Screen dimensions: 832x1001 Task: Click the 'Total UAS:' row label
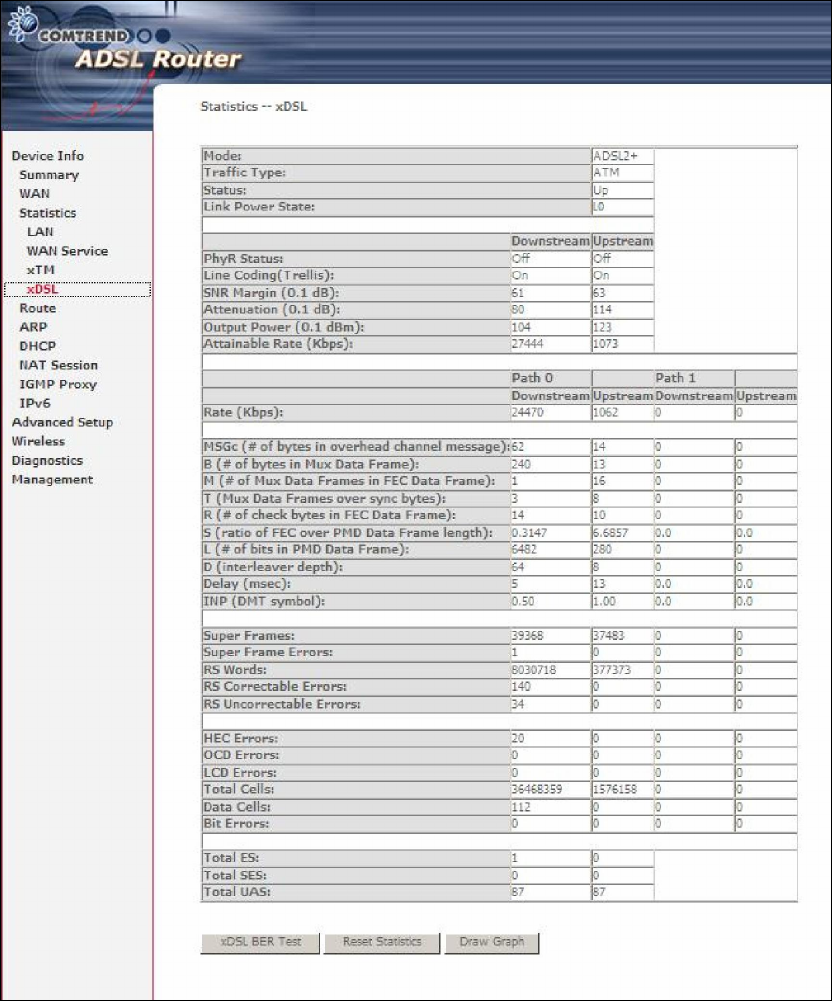pos(237,892)
